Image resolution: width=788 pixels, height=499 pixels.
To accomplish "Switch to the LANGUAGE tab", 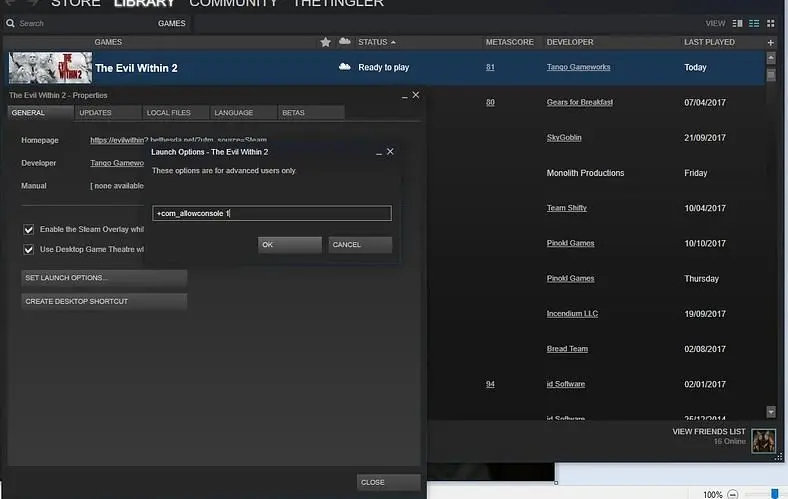I will click(244, 113).
